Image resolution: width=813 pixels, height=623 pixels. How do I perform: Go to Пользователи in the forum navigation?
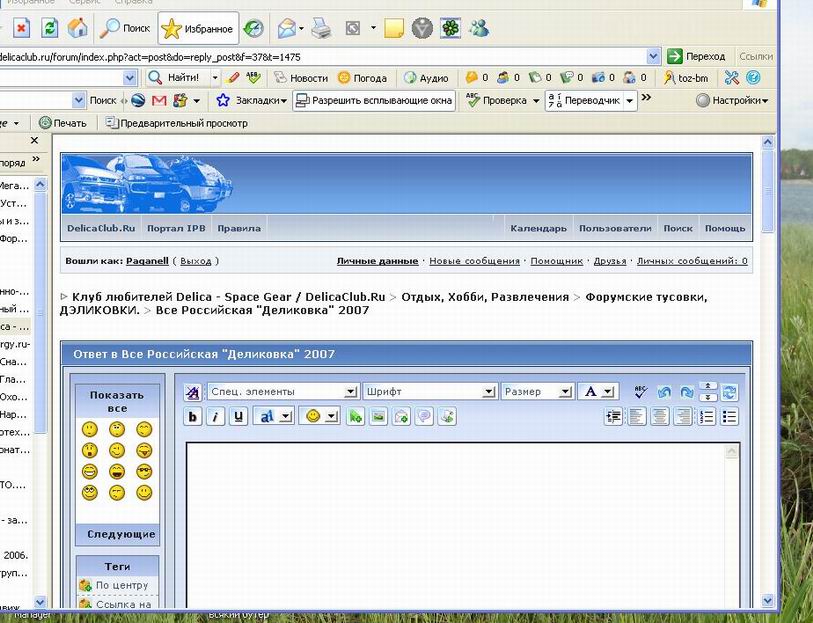615,228
